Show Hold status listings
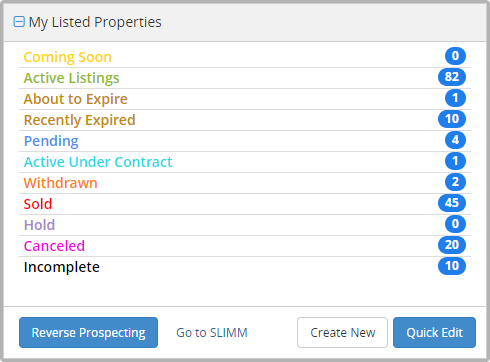Image resolution: width=490 pixels, height=362 pixels. 39,225
